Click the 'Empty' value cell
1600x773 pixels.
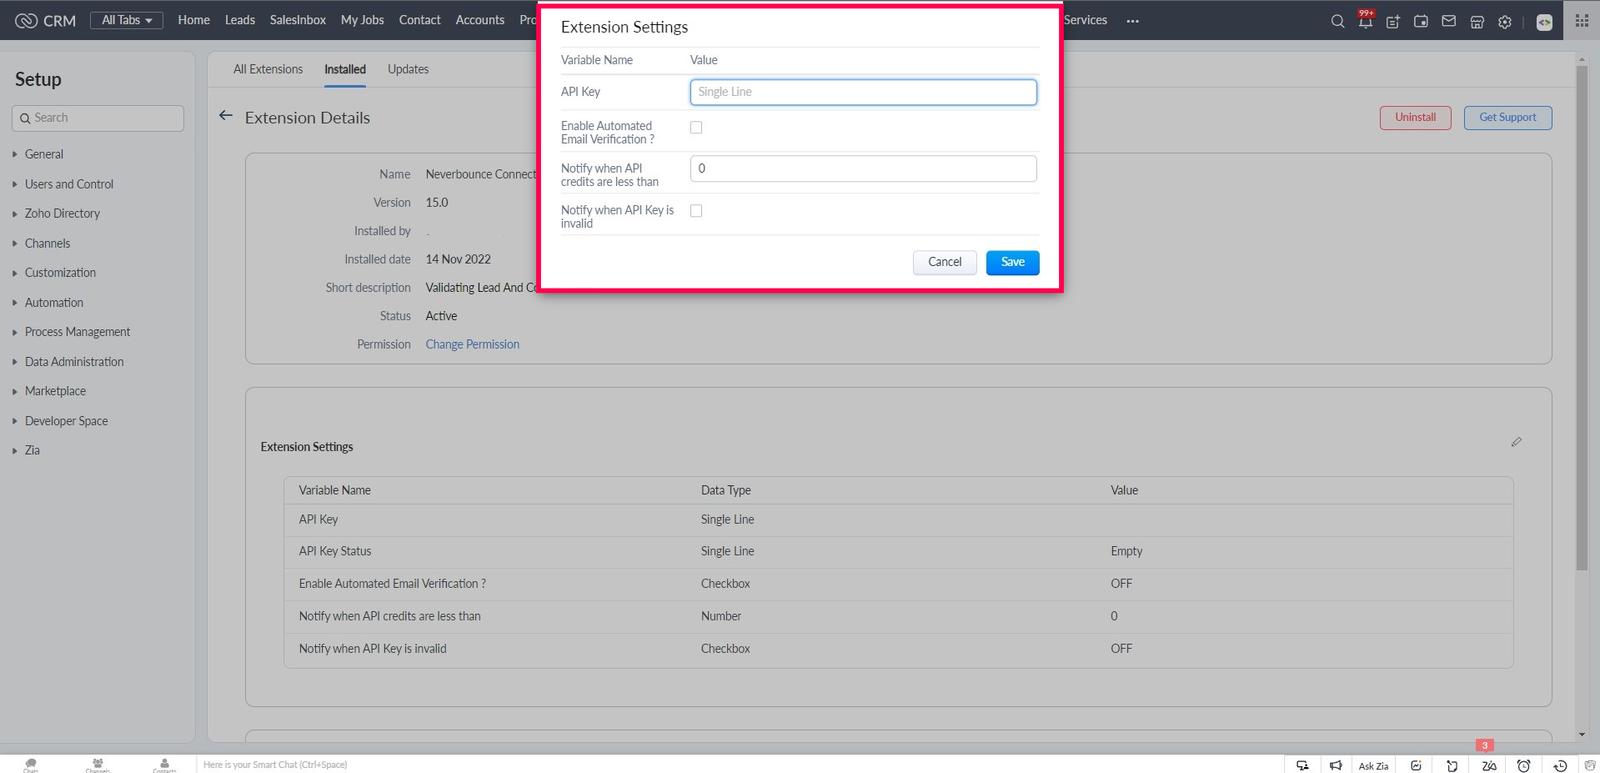(1126, 551)
